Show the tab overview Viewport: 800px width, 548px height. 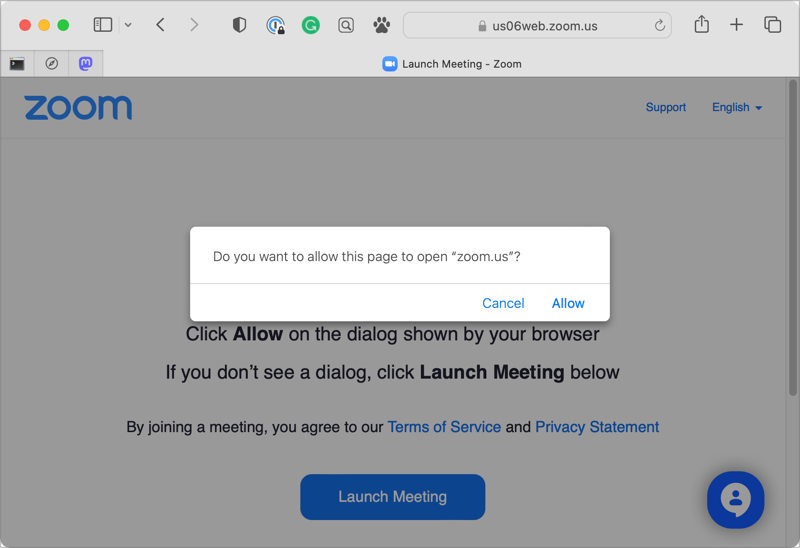(772, 25)
